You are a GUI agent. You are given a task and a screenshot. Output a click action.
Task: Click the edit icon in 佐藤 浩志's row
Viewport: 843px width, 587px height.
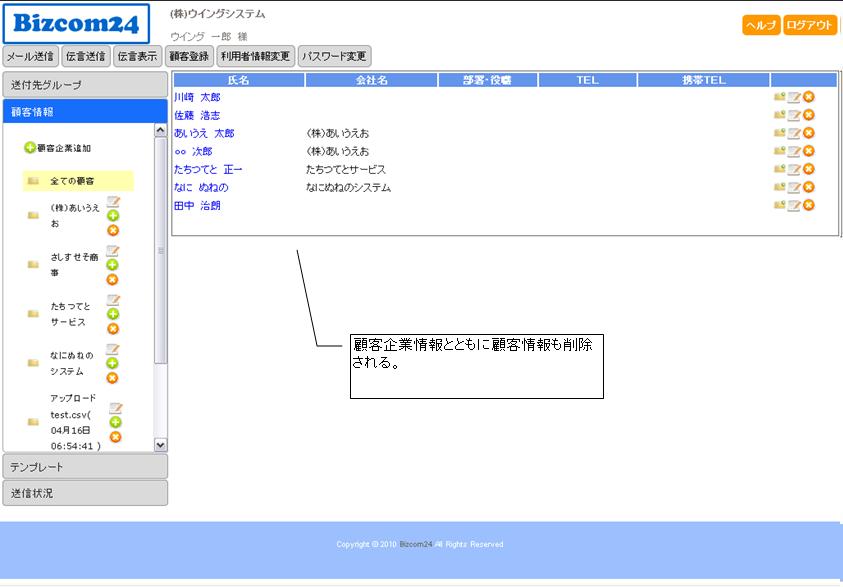[794, 115]
